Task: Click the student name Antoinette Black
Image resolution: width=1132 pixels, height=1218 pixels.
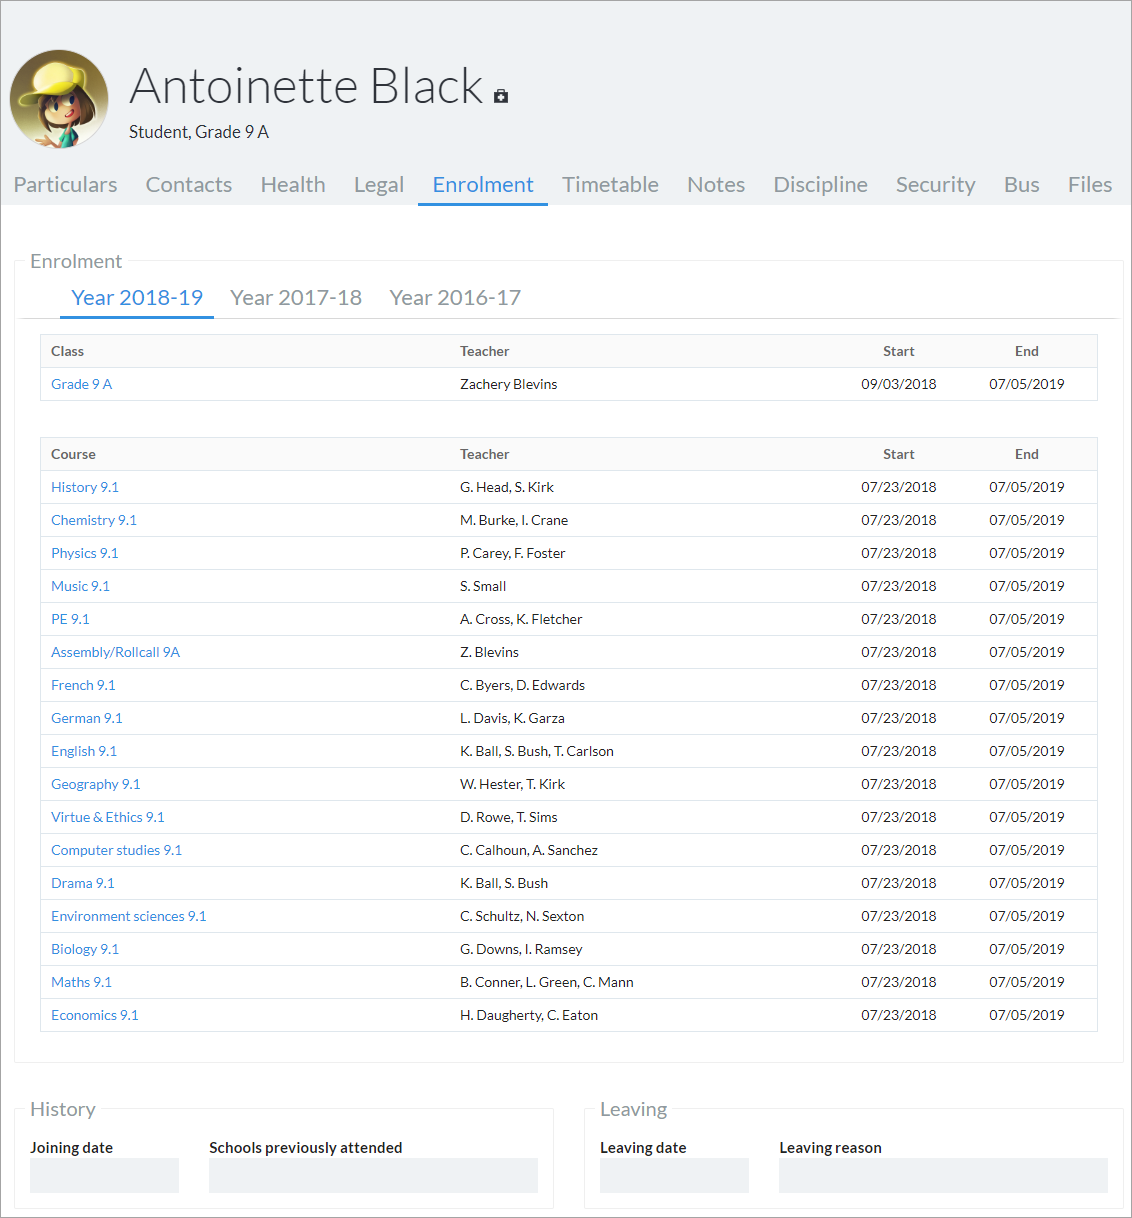Action: 306,86
